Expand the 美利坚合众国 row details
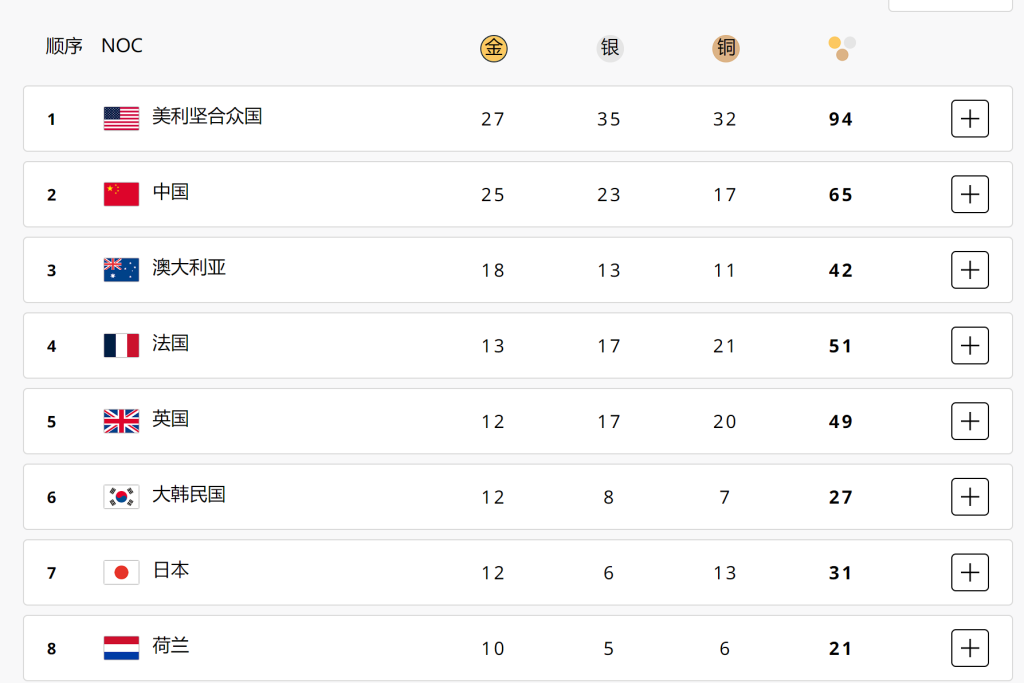This screenshot has height=683, width=1024. point(969,119)
